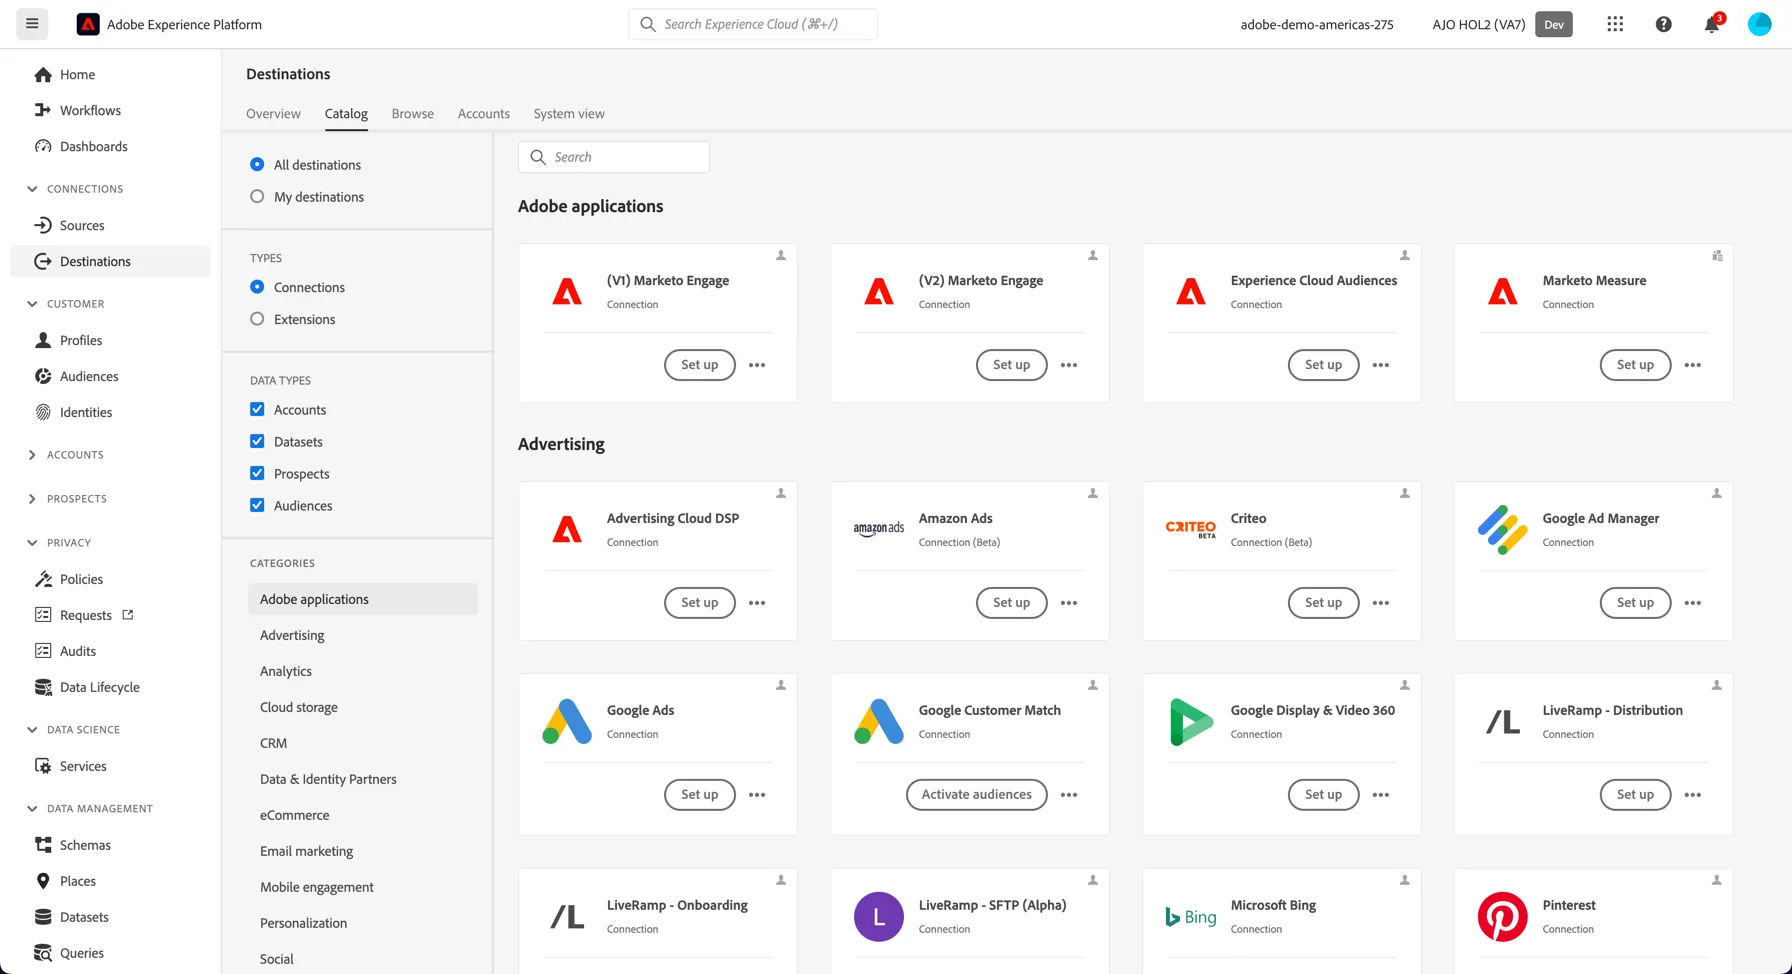Screen dimensions: 1792x974
Task: Open the System view tab
Action: tap(569, 113)
